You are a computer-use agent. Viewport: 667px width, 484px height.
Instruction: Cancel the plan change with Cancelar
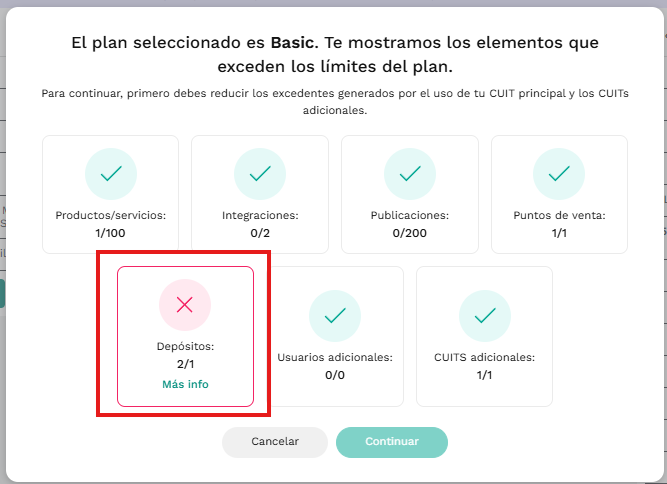click(x=275, y=442)
